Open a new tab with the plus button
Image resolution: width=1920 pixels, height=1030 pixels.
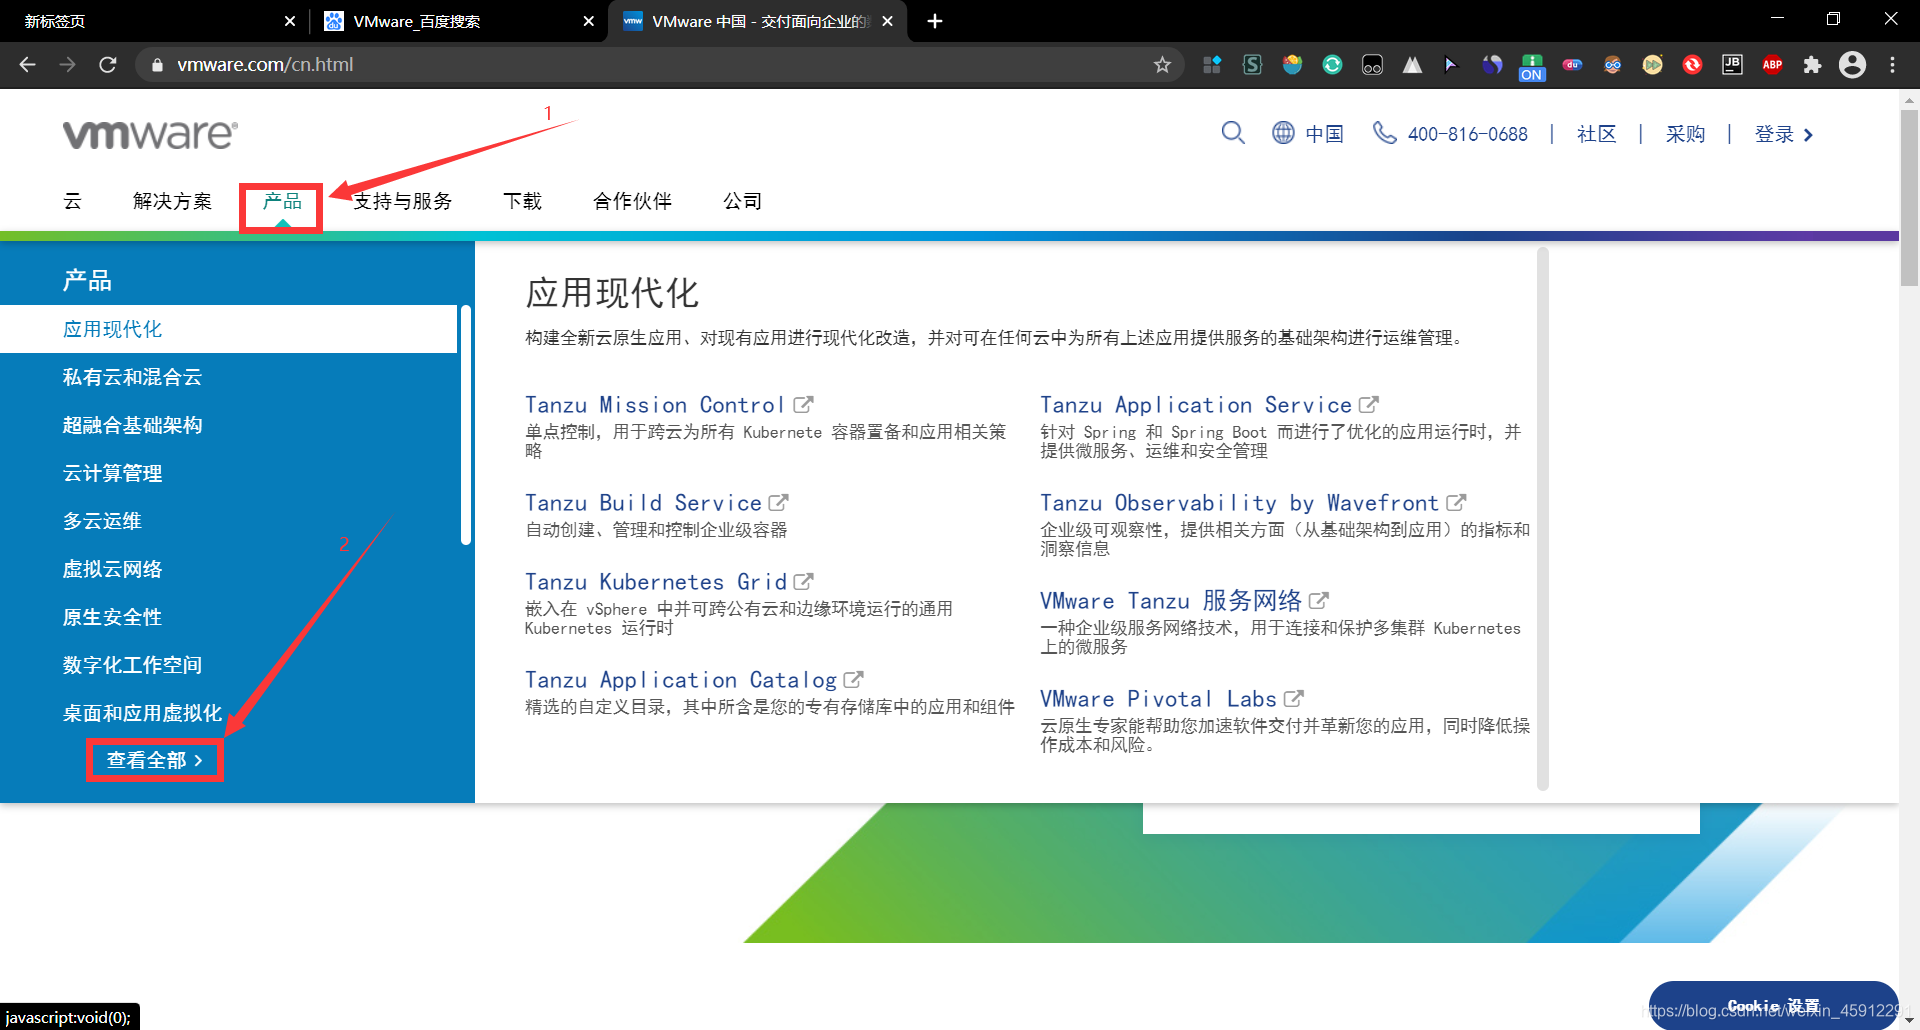click(935, 21)
